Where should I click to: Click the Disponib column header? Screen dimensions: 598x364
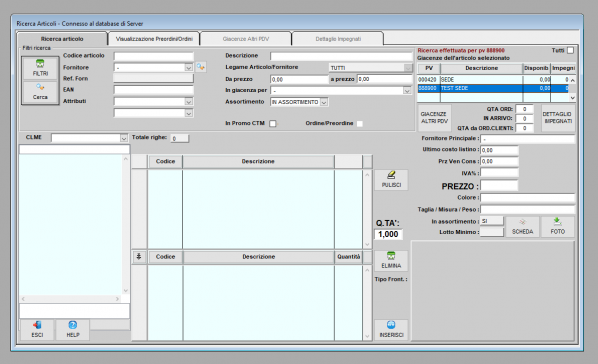point(536,68)
